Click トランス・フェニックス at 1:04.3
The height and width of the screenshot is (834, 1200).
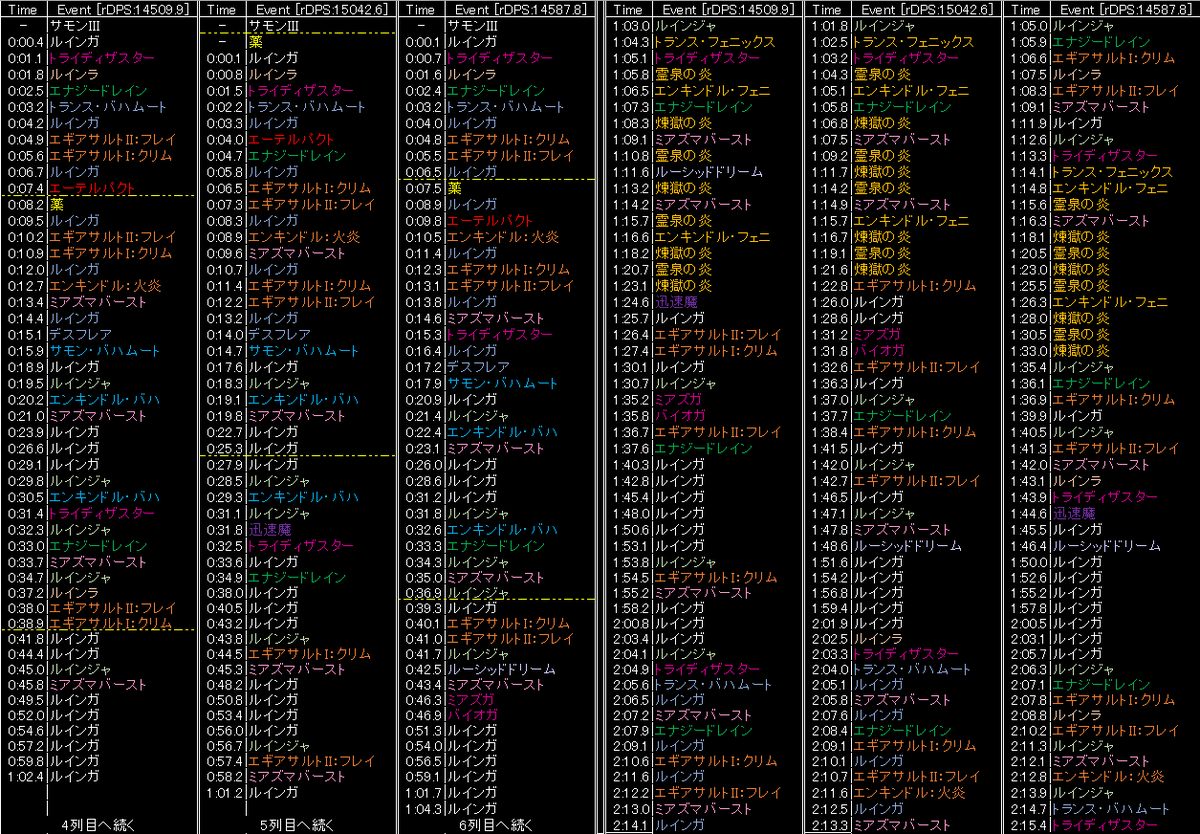714,42
